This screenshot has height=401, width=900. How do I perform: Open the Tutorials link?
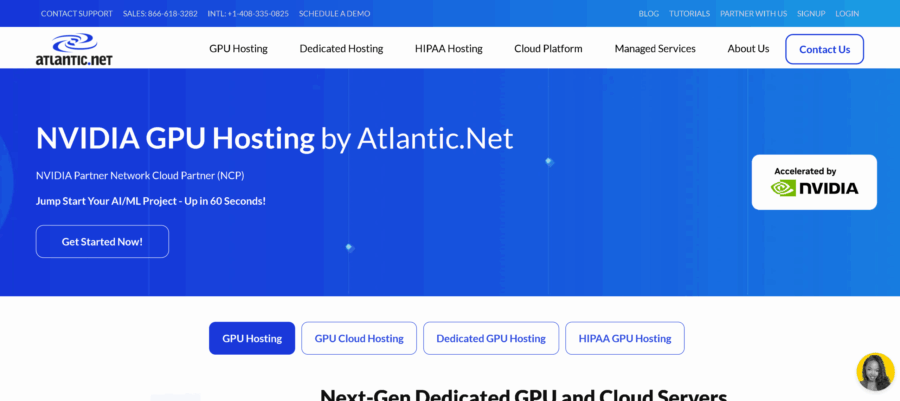pos(689,13)
